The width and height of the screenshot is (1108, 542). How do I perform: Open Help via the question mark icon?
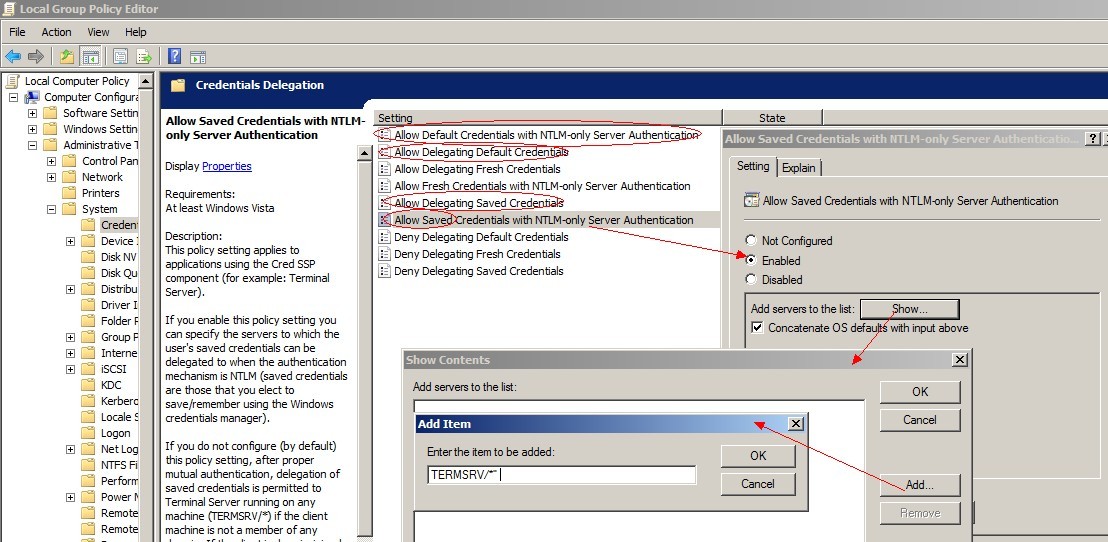click(x=174, y=56)
